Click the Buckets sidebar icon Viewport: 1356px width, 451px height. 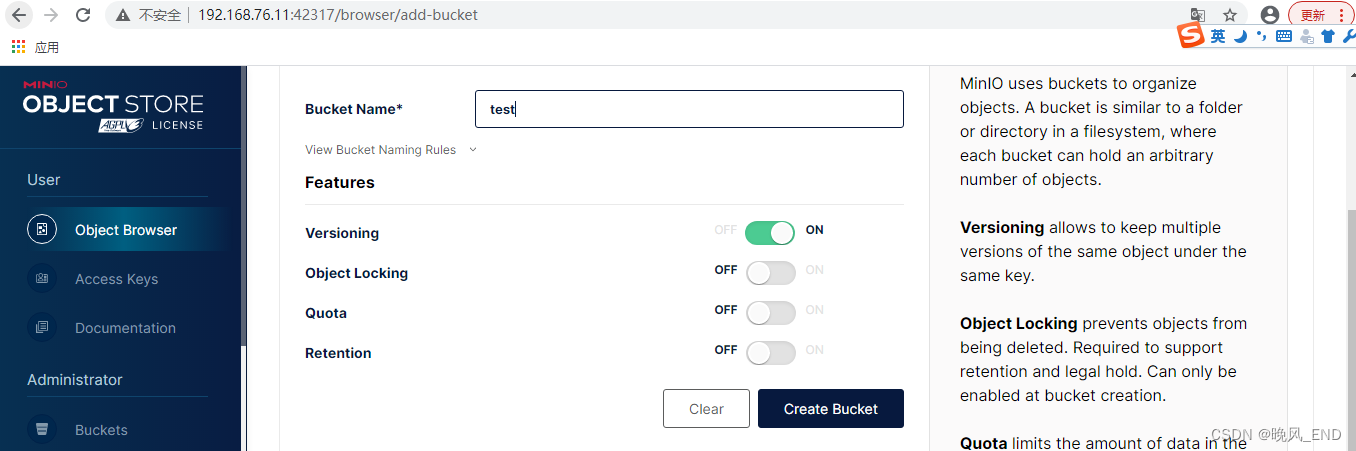42,430
